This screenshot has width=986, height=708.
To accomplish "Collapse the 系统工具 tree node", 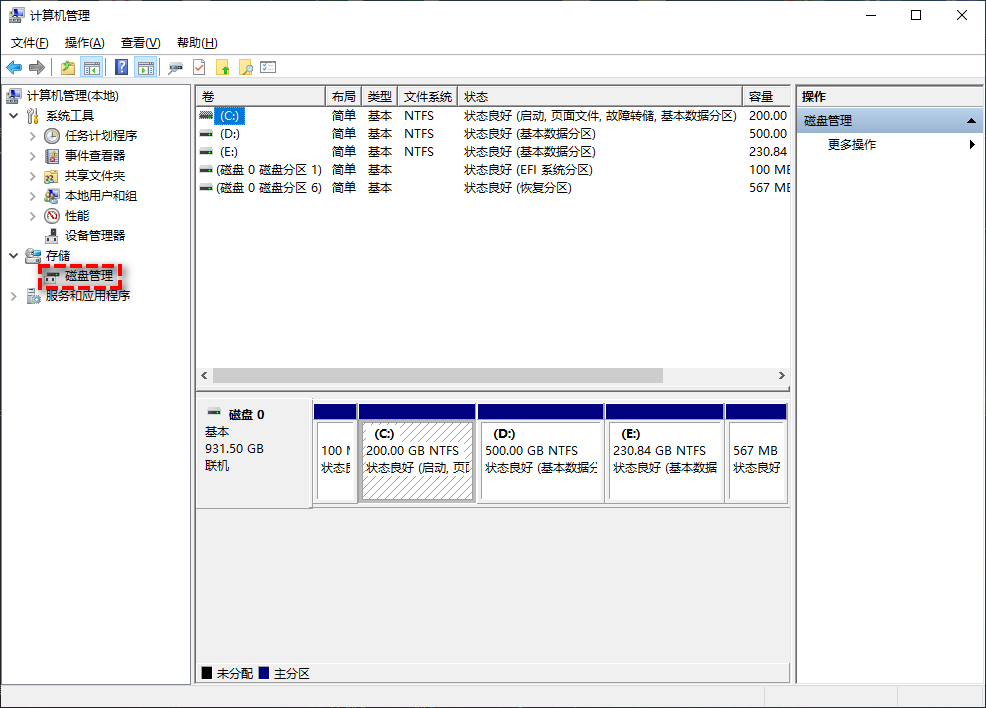I will click(x=14, y=116).
